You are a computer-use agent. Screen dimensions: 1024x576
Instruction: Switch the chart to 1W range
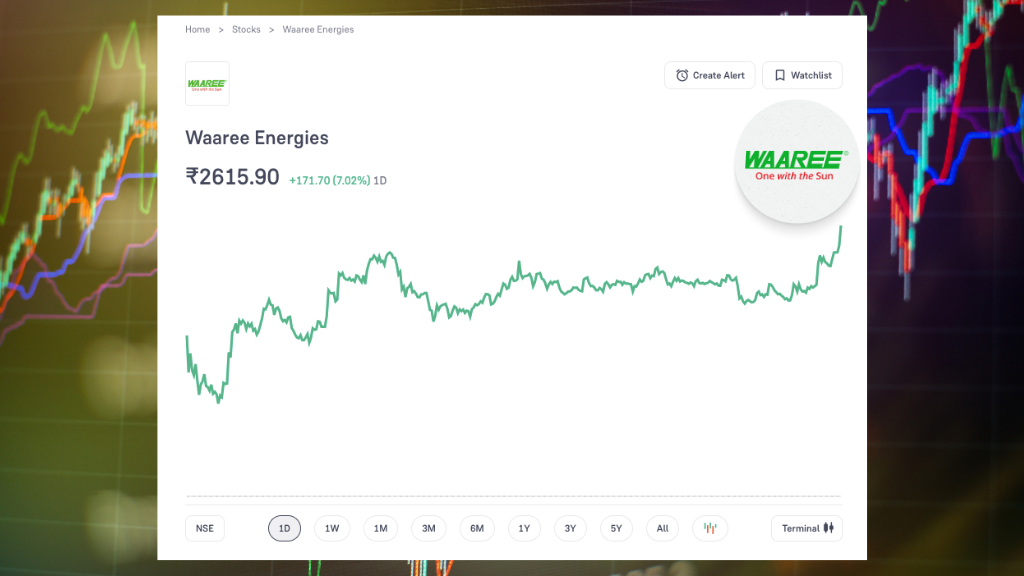pyautogui.click(x=332, y=528)
